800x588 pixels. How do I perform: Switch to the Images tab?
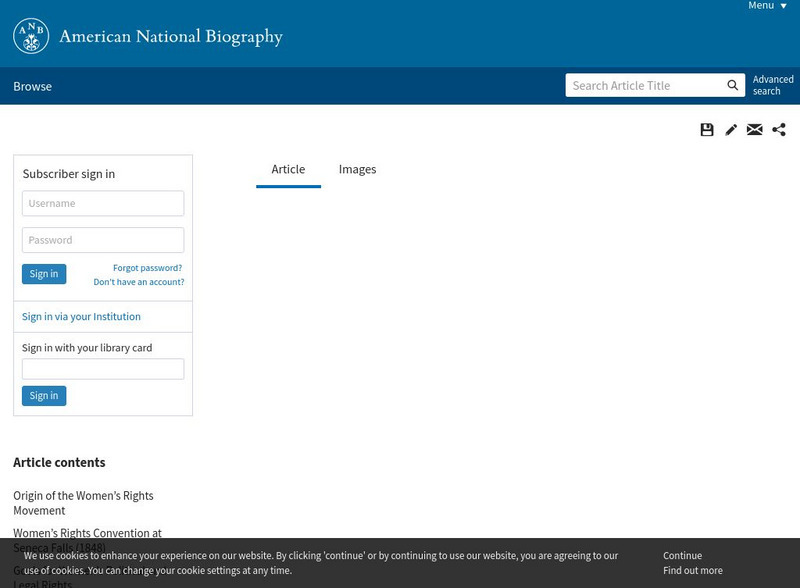(357, 169)
